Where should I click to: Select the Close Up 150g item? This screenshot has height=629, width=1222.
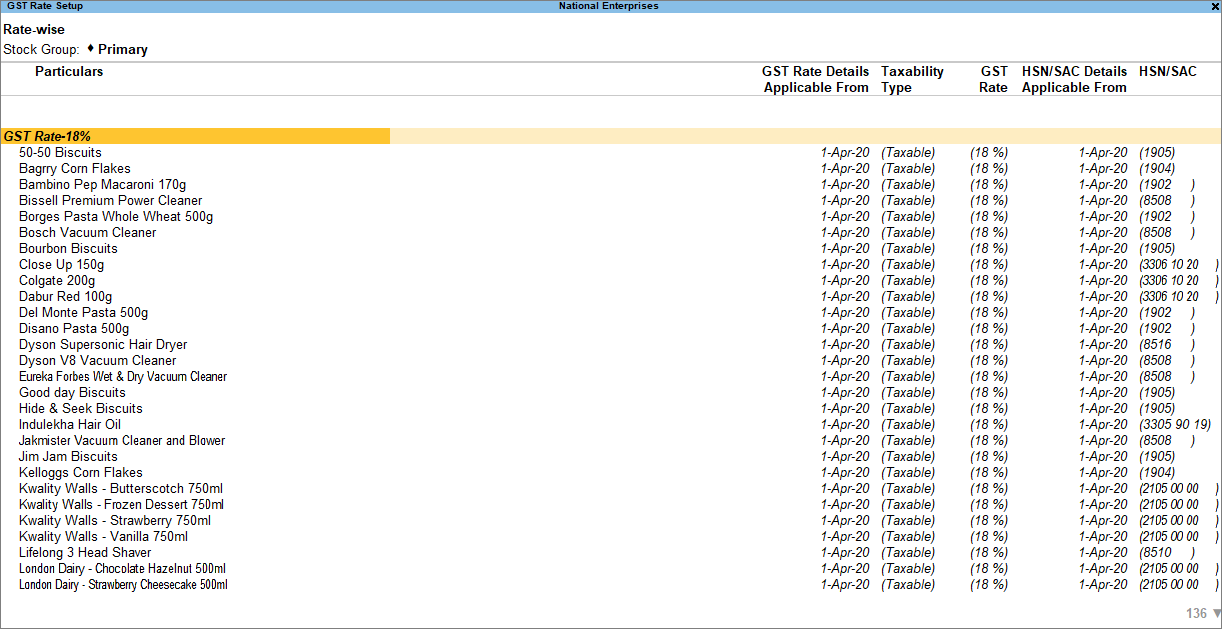(x=61, y=264)
